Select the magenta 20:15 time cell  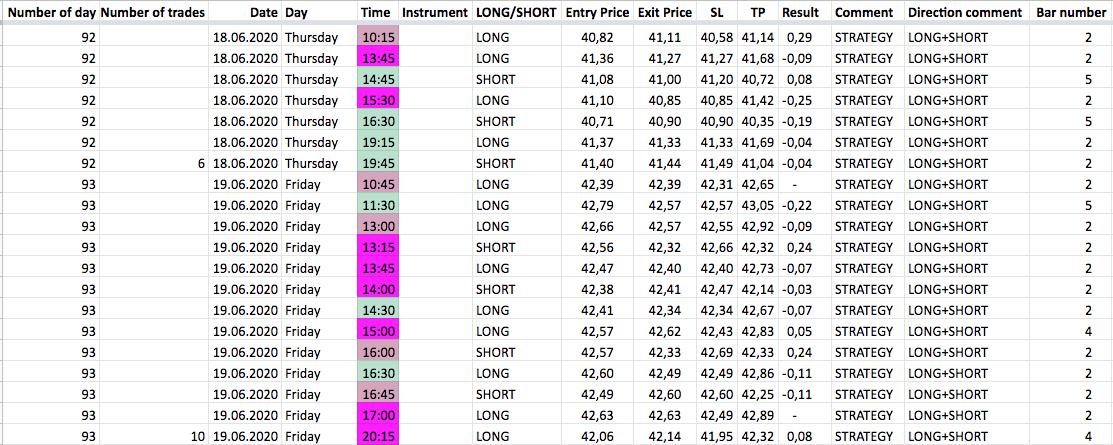(x=377, y=436)
